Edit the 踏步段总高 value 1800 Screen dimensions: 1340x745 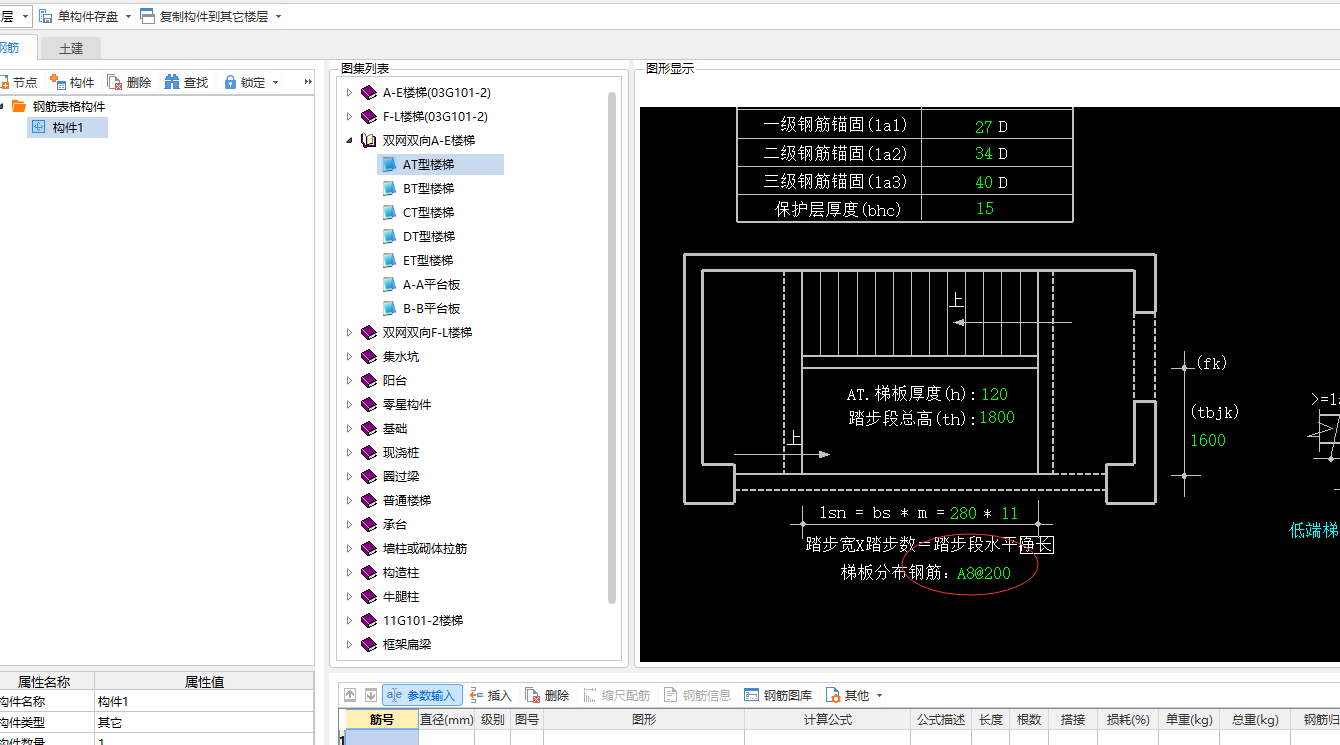[x=996, y=418]
